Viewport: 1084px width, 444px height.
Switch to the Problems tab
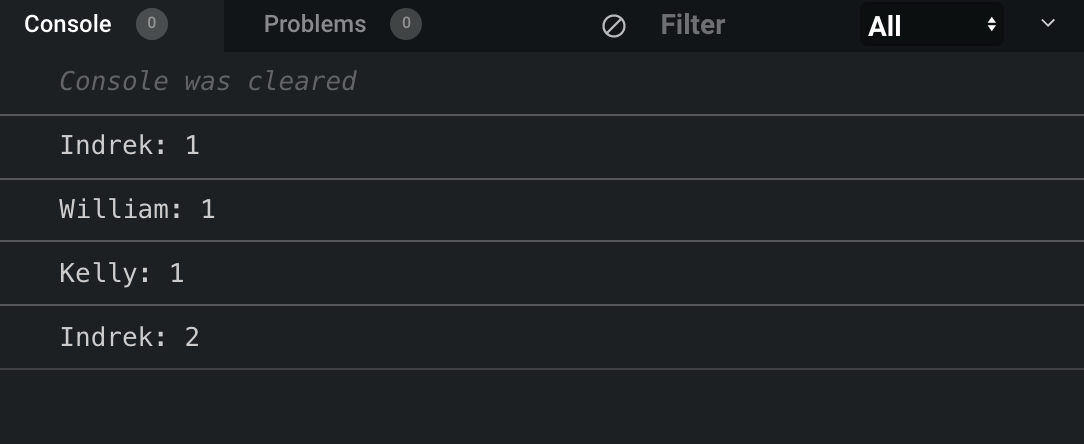[x=315, y=25]
